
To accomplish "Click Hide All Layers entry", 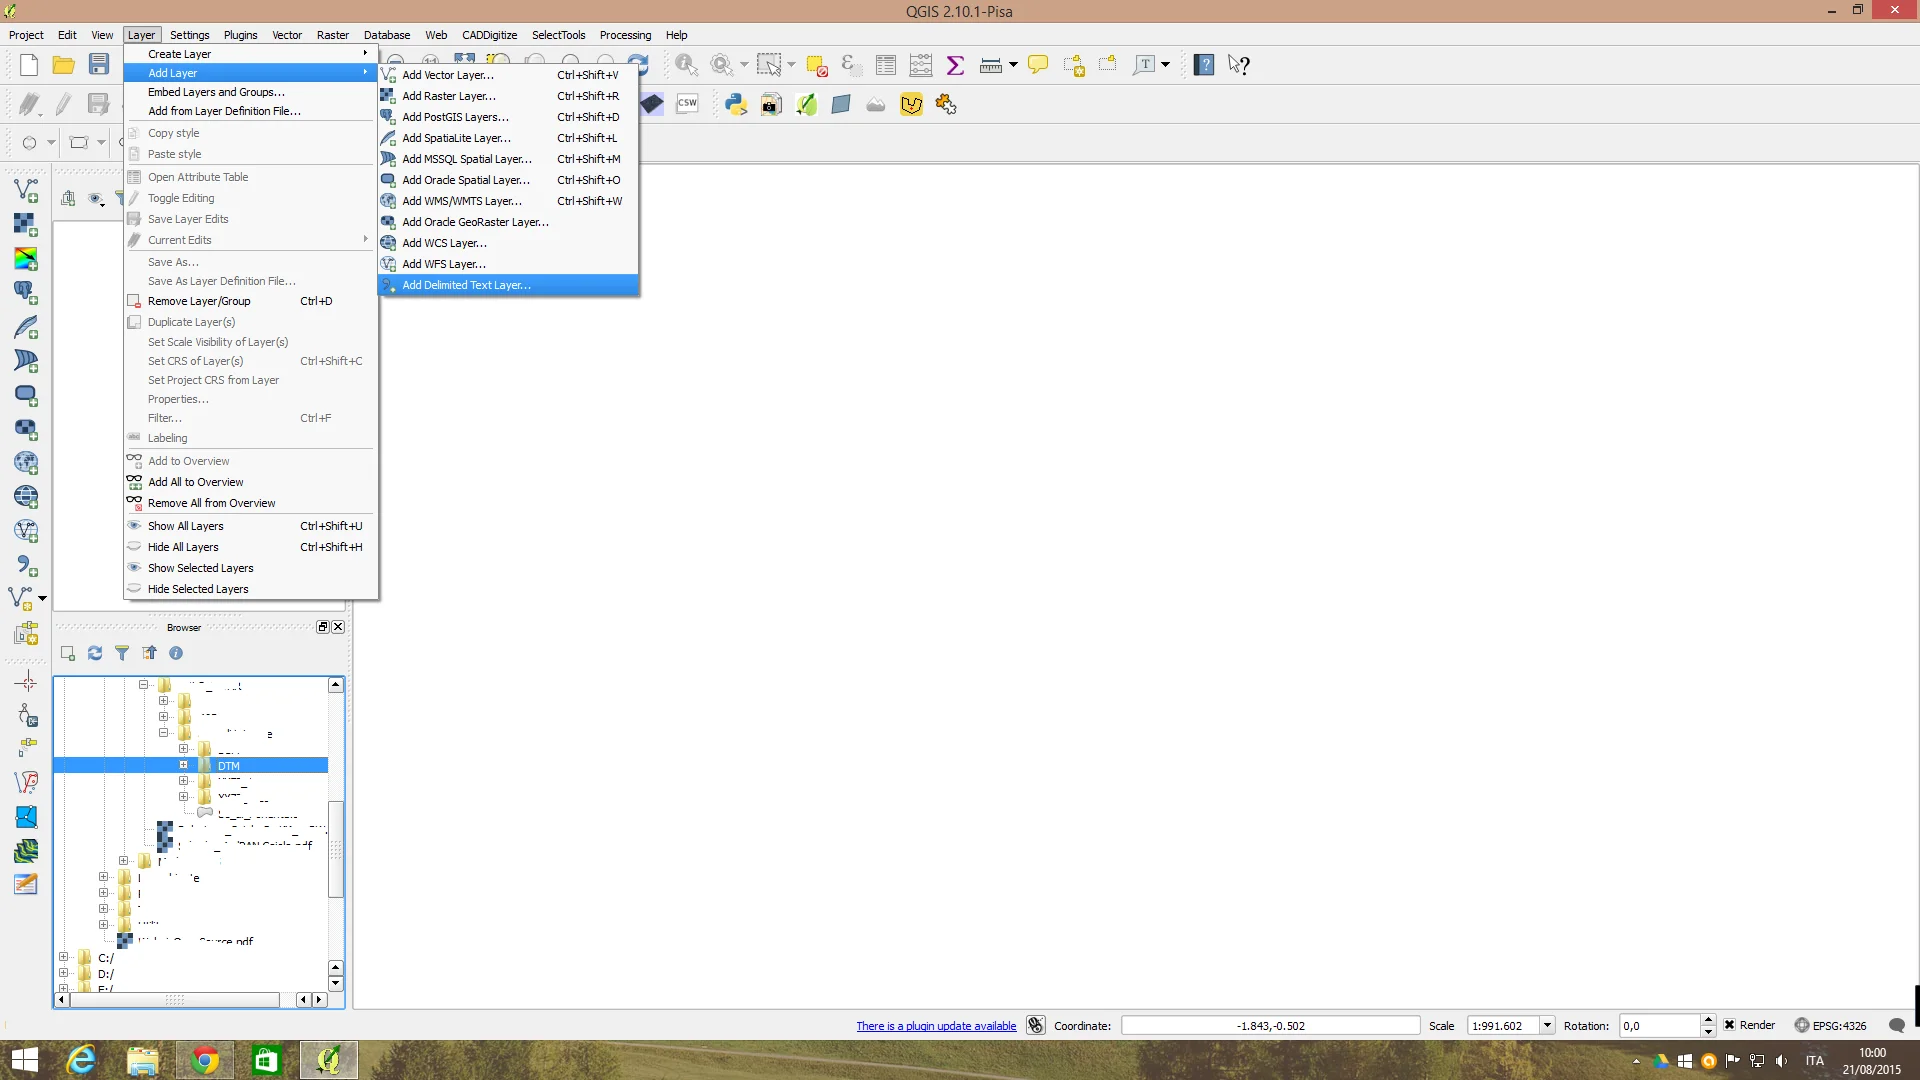I will click(183, 547).
